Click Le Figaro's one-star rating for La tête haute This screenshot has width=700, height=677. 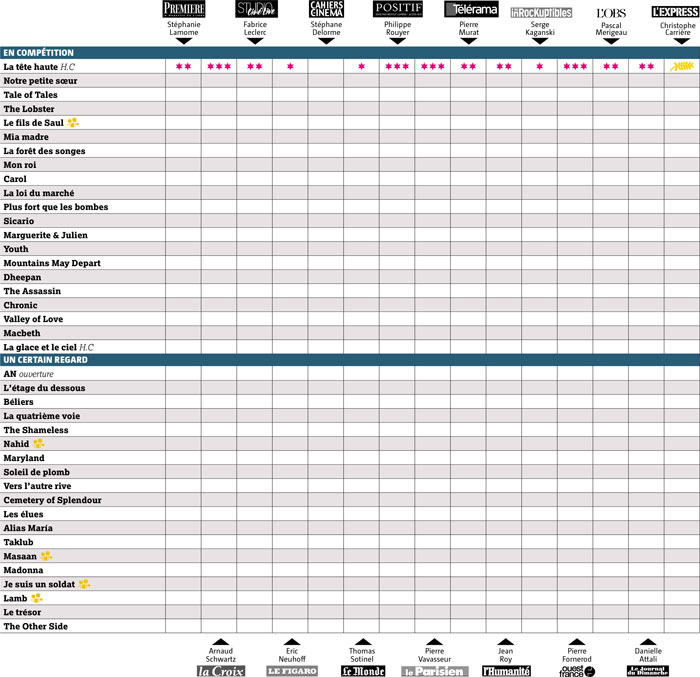[290, 67]
